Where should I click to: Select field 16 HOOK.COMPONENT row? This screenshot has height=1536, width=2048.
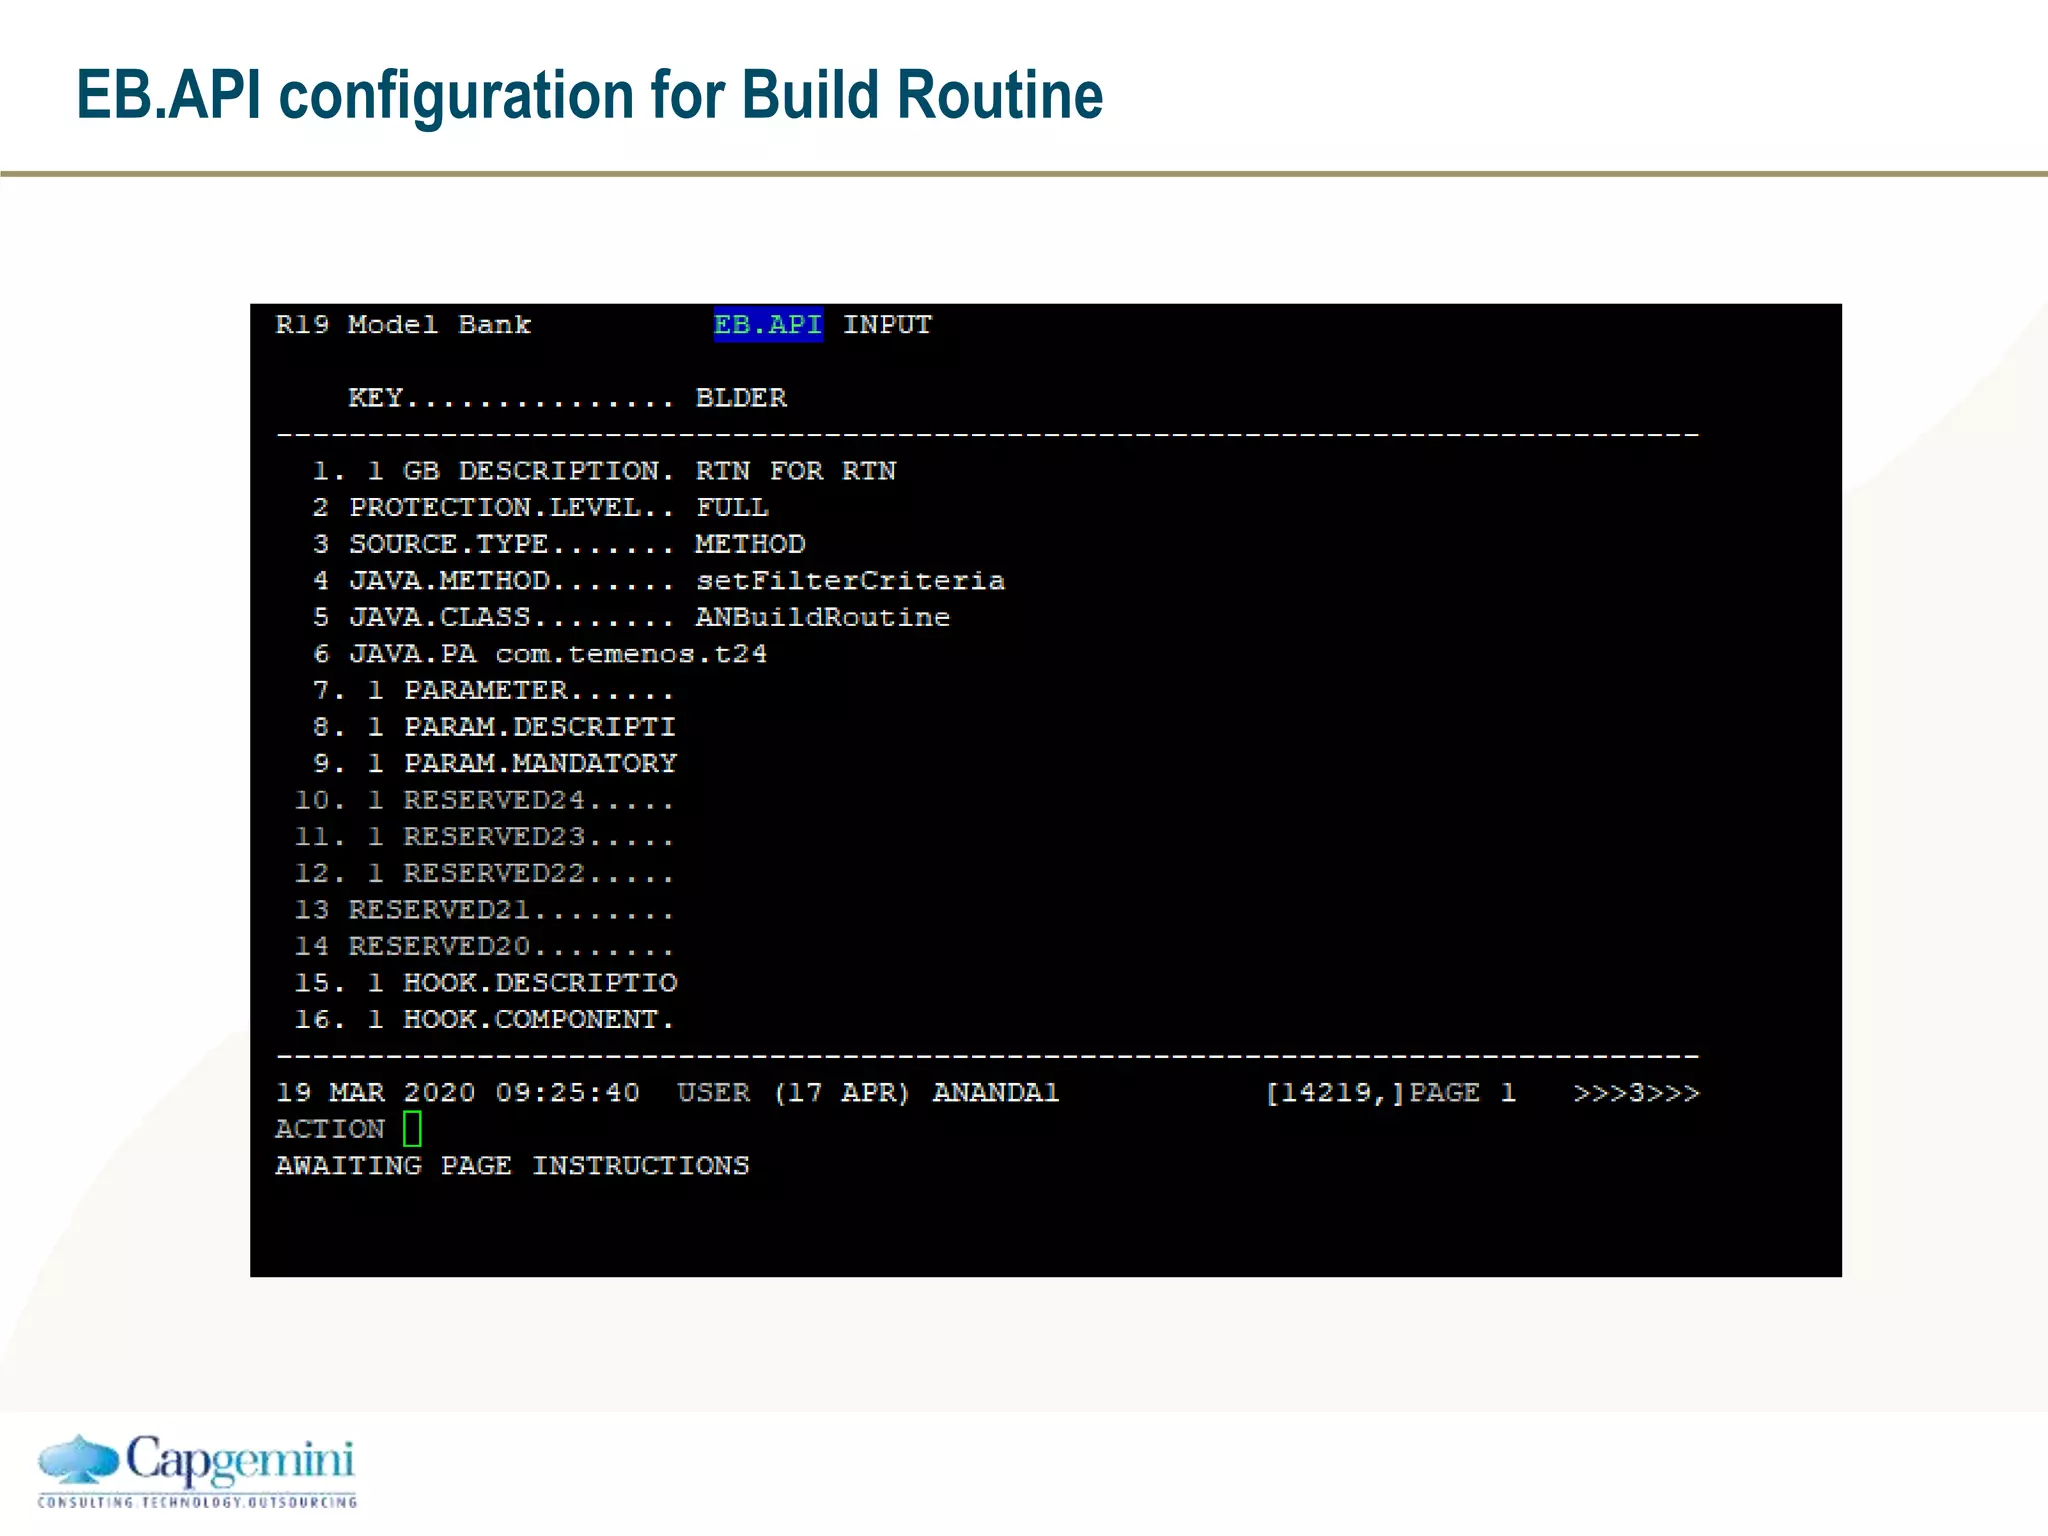pyautogui.click(x=484, y=1019)
